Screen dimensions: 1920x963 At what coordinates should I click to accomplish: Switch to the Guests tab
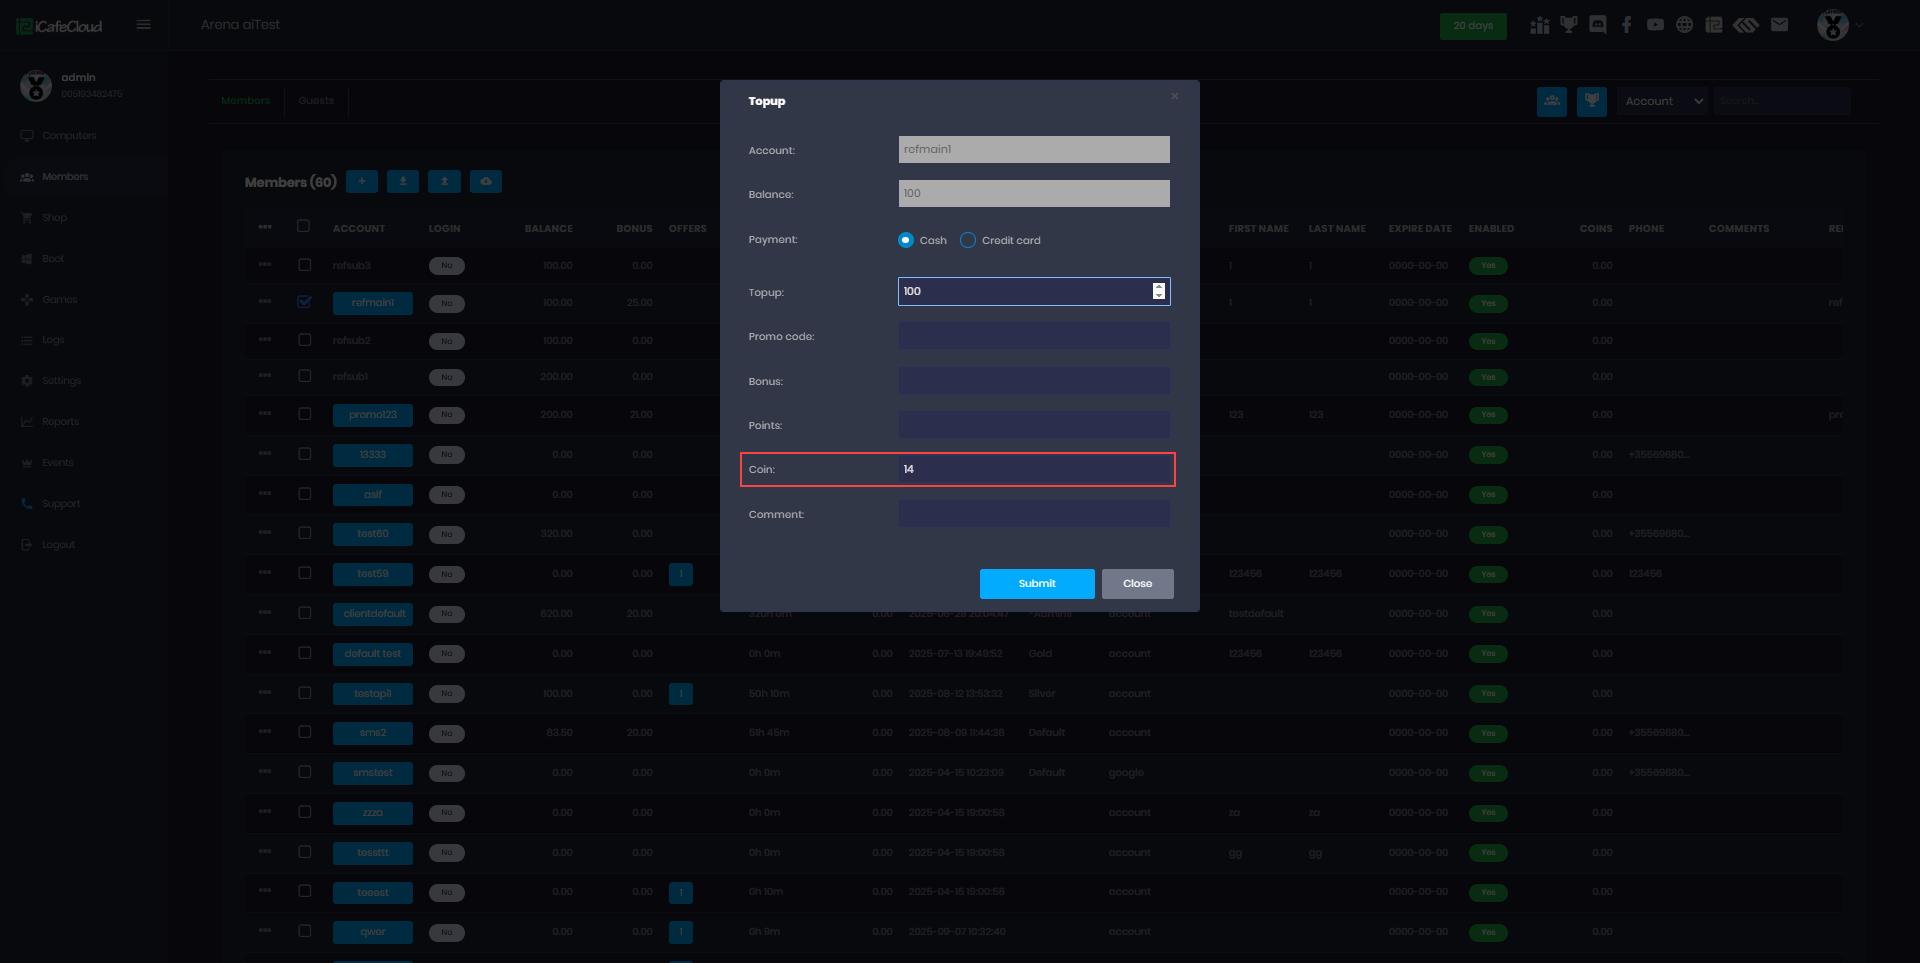coord(316,101)
